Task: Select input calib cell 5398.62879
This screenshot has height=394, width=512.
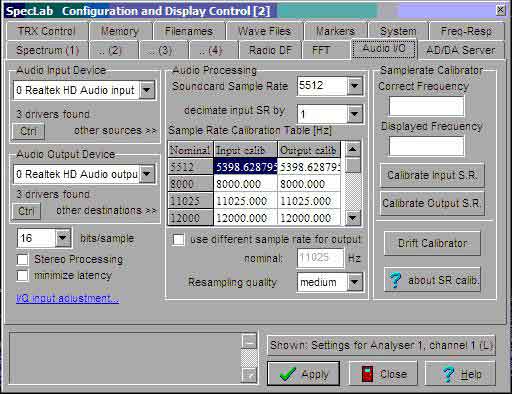Action: (x=245, y=166)
